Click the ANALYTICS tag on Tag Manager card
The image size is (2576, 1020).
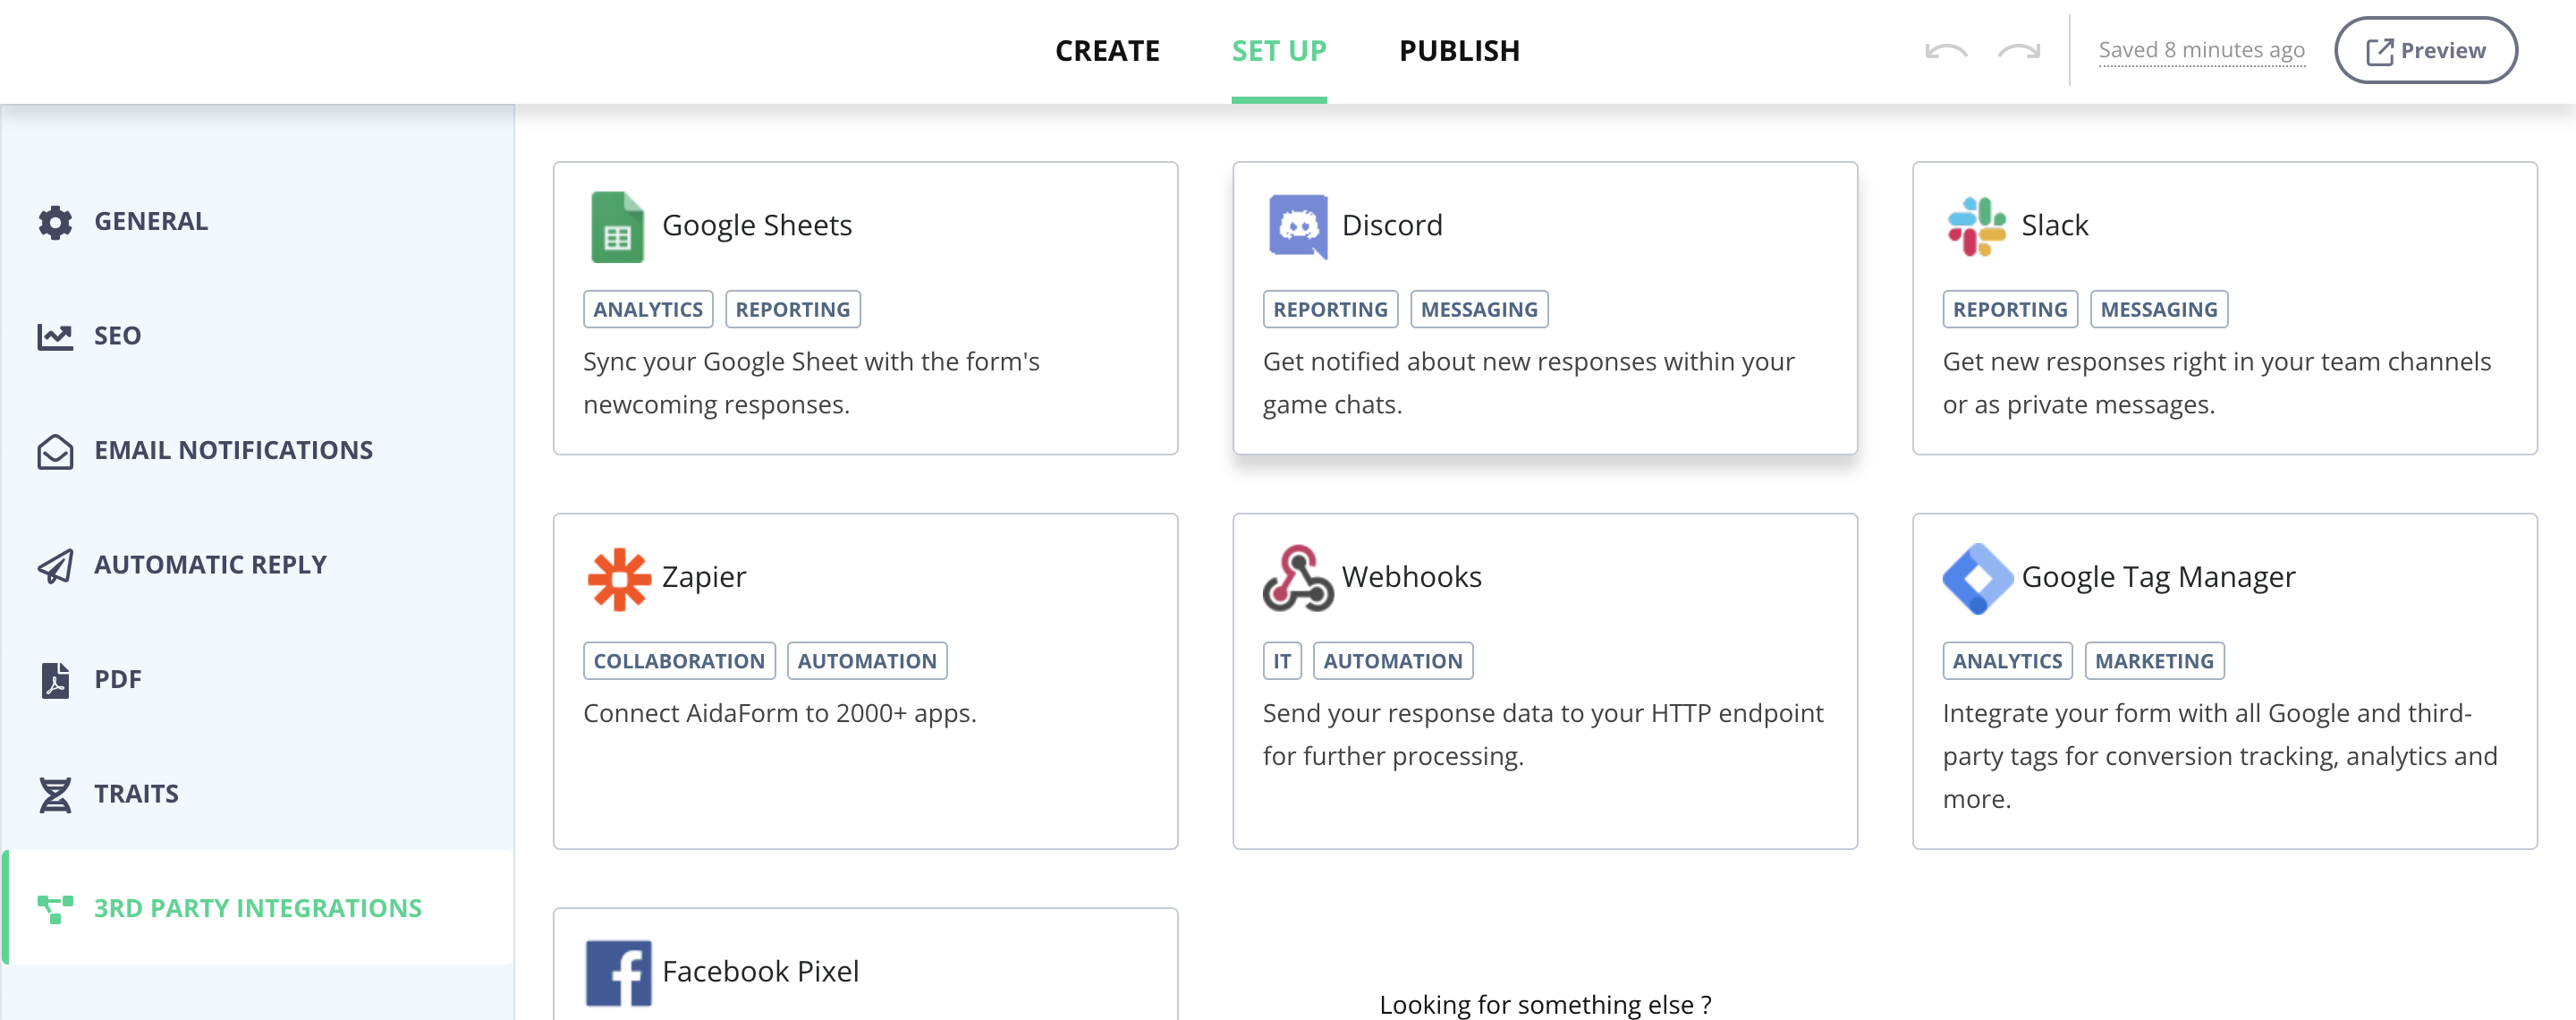2007,662
